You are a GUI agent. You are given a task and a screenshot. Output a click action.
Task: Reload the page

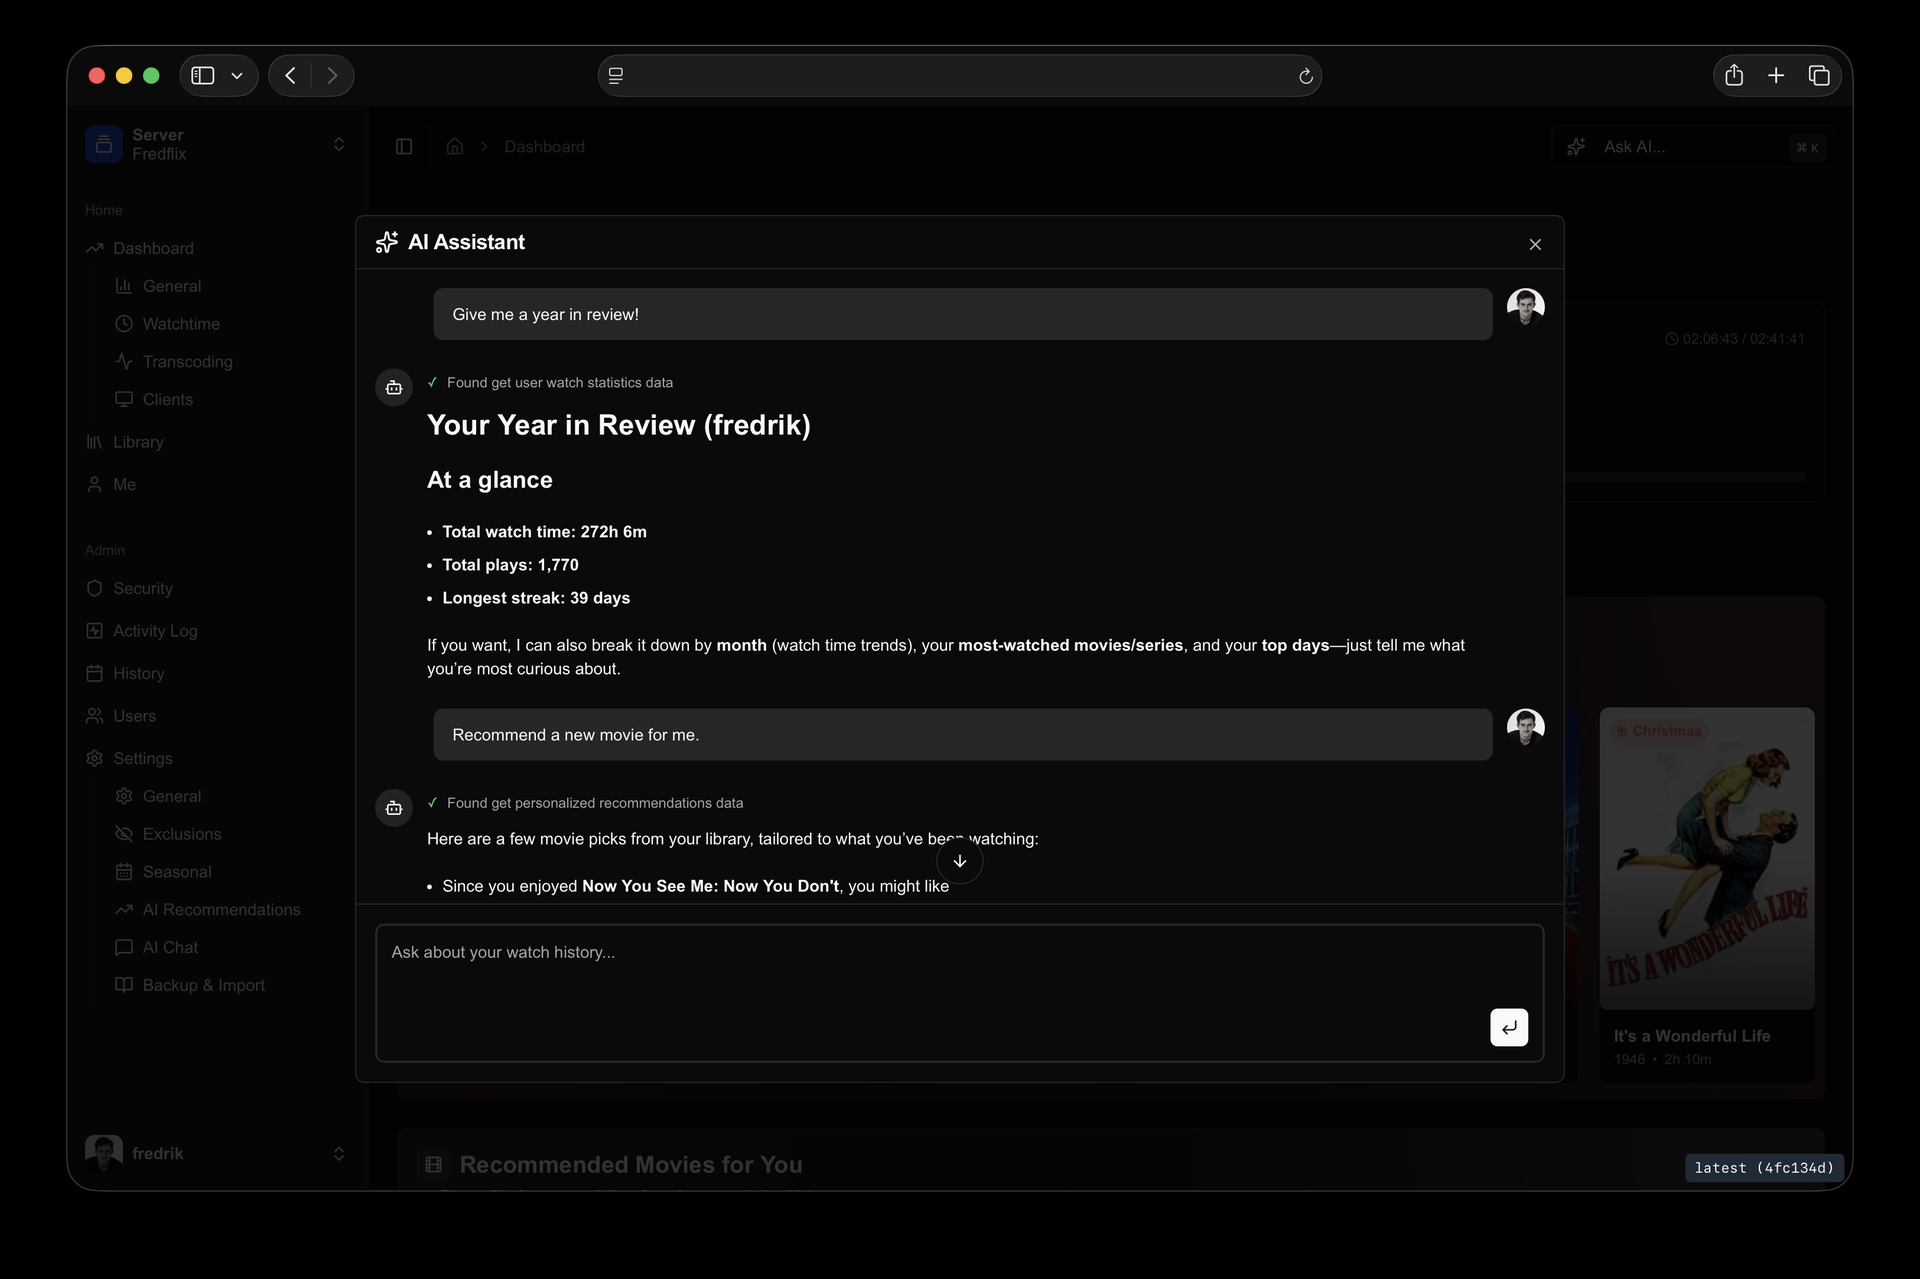point(1305,76)
